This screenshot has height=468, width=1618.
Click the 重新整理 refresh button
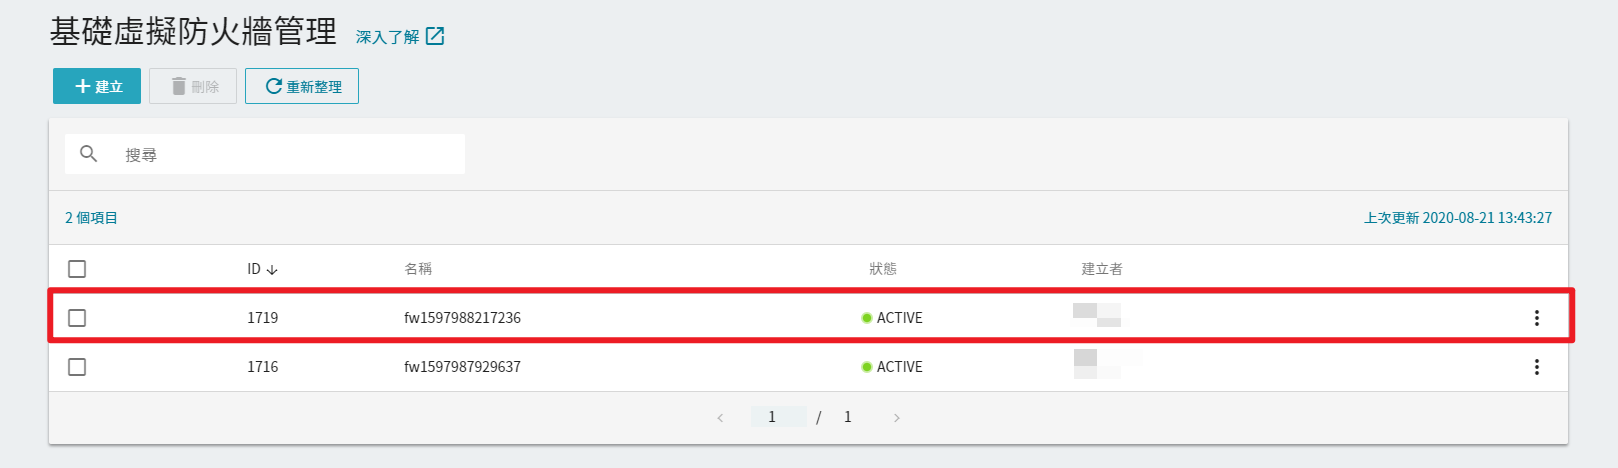(302, 86)
